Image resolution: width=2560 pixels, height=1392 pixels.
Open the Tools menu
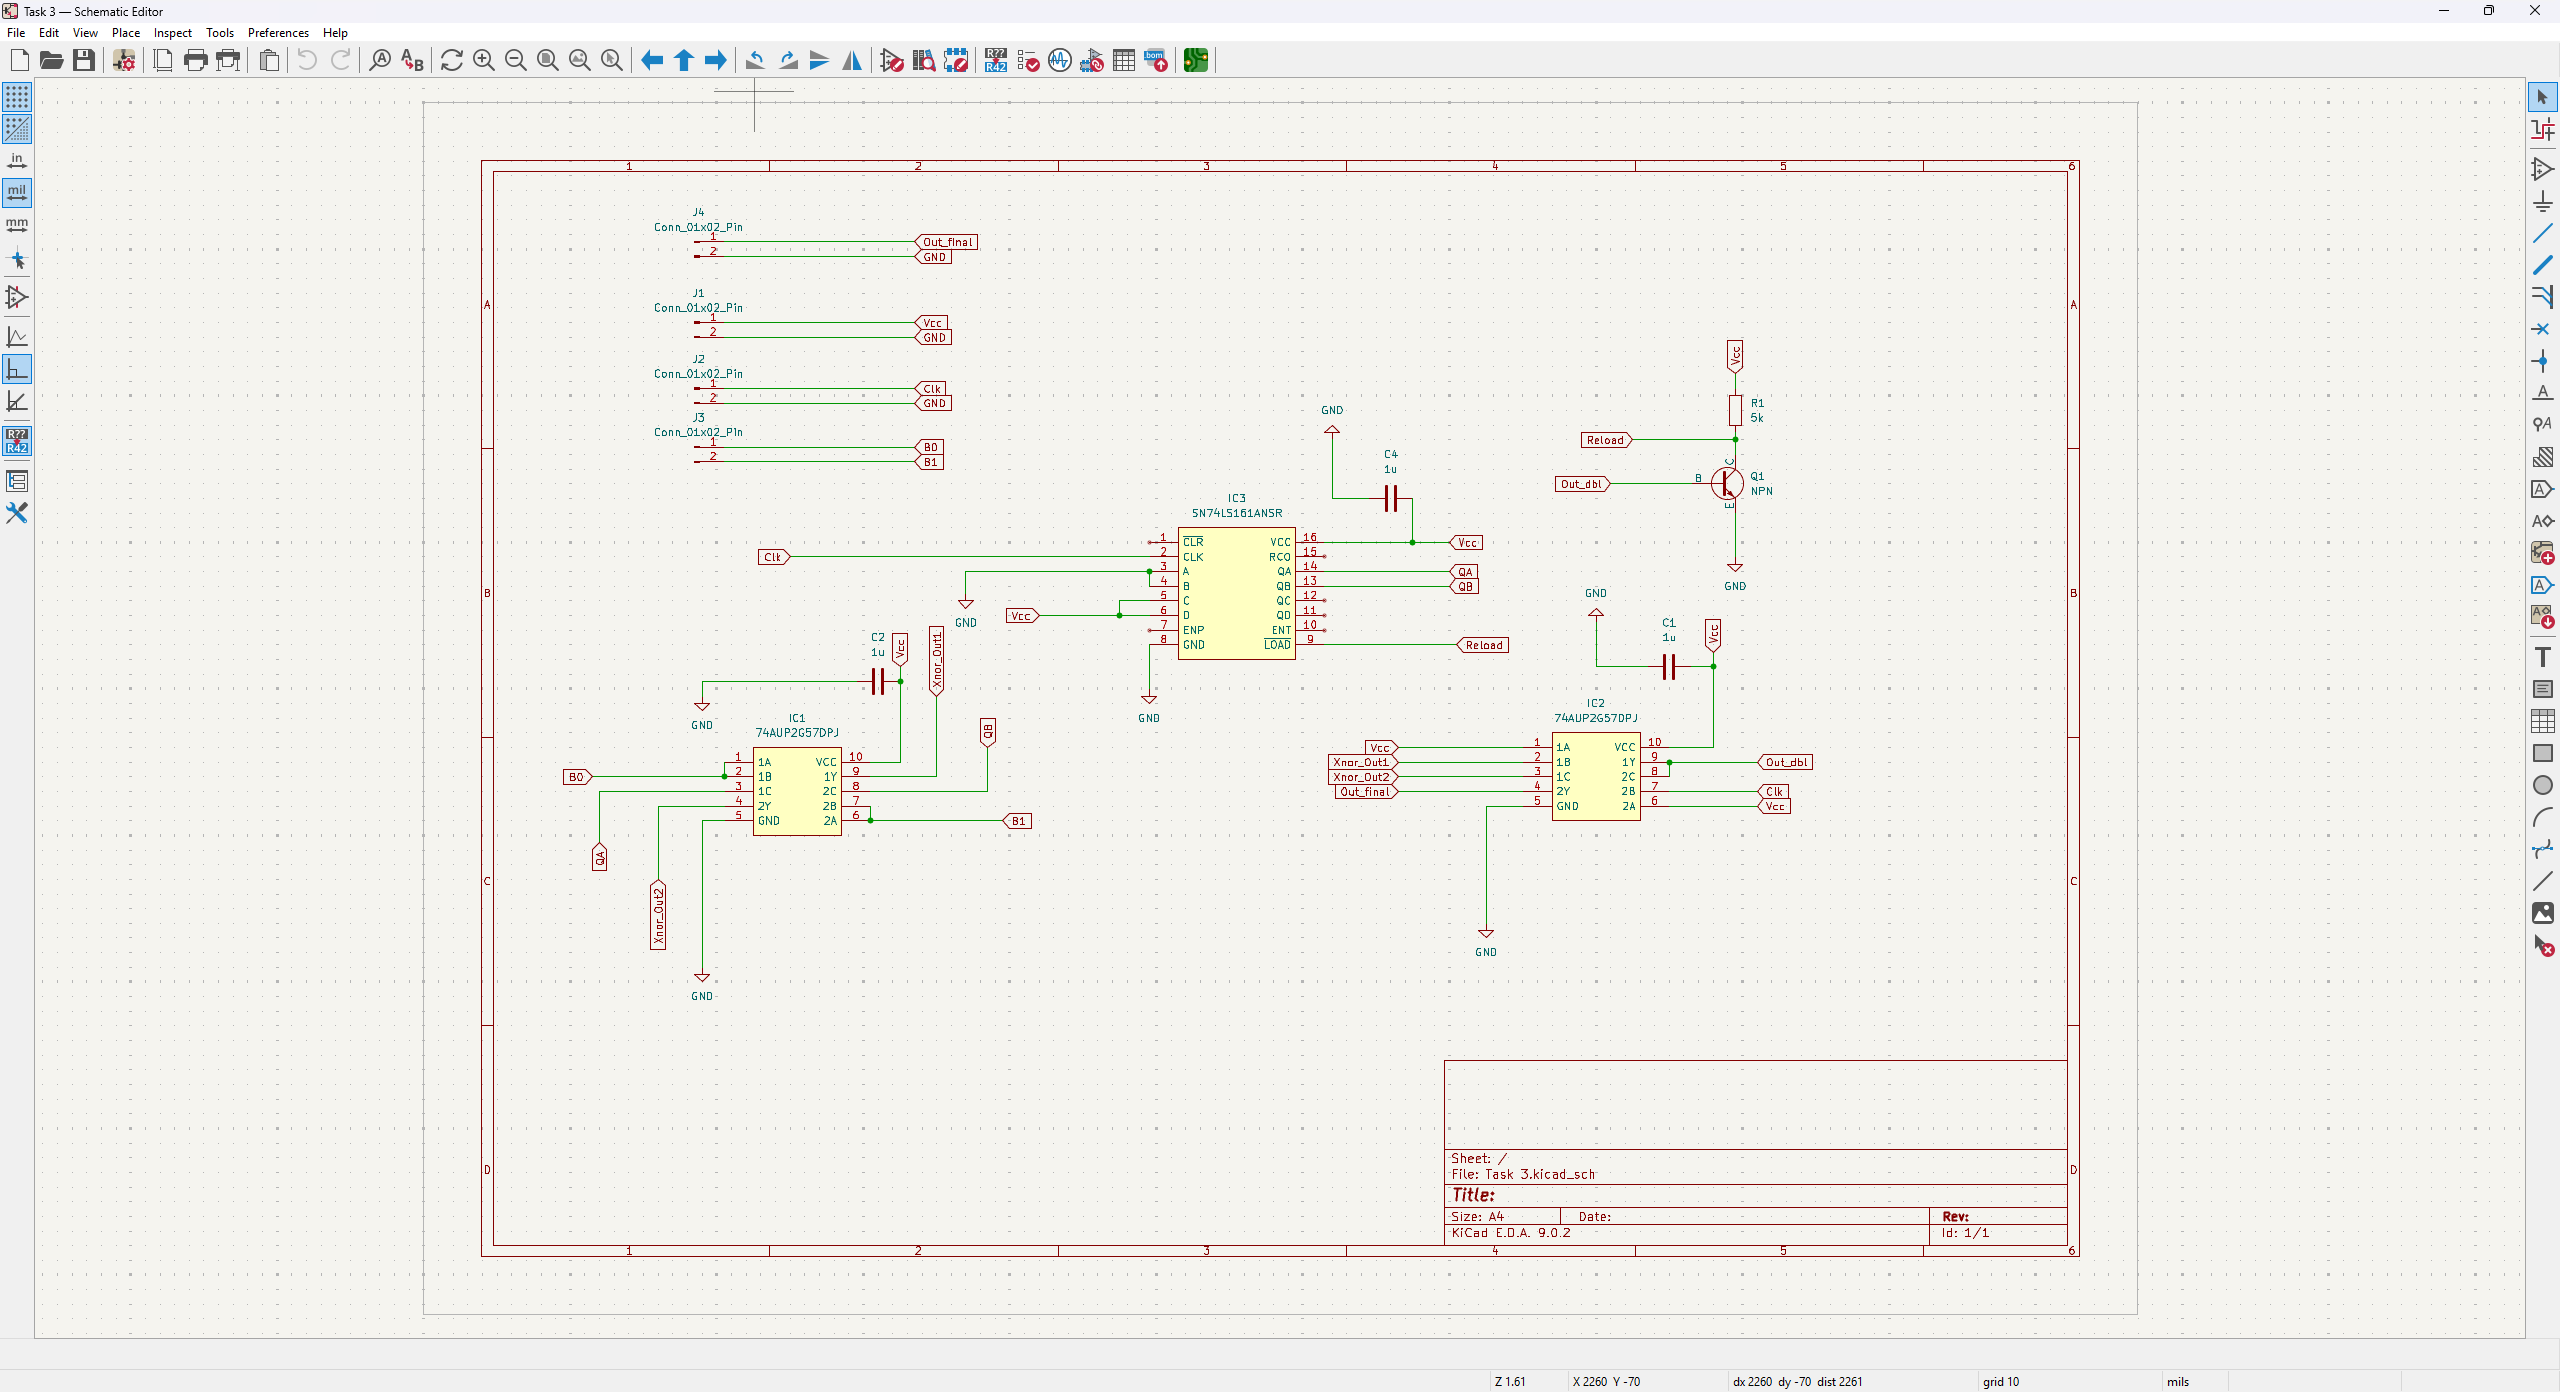point(220,33)
